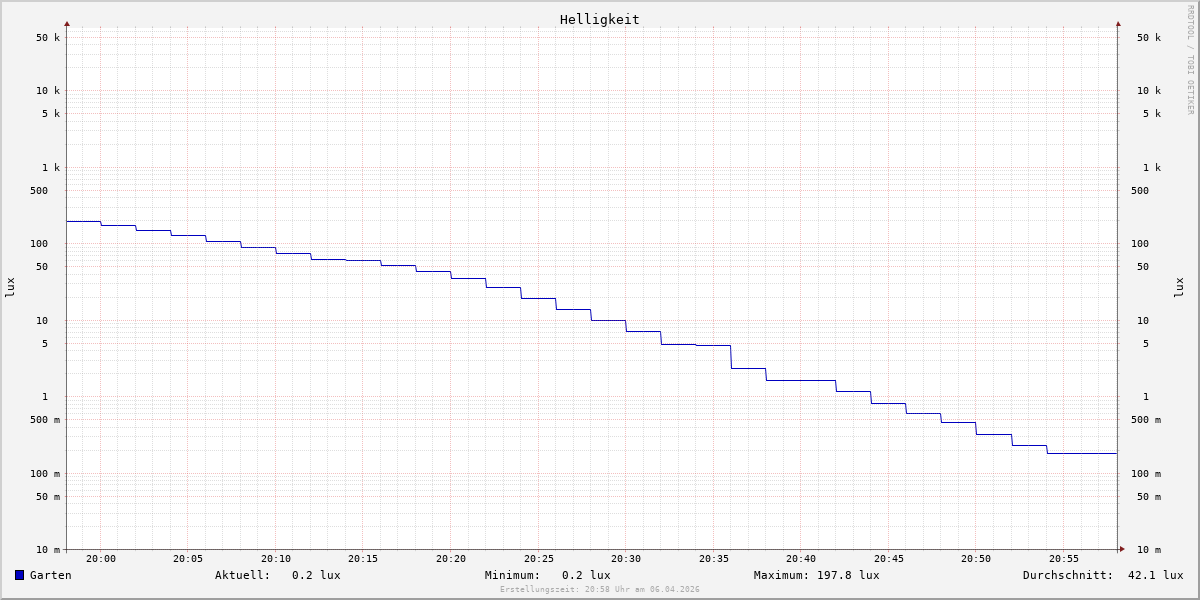
Task: Click the red arrow atop right y-axis
Action: (x=1118, y=23)
